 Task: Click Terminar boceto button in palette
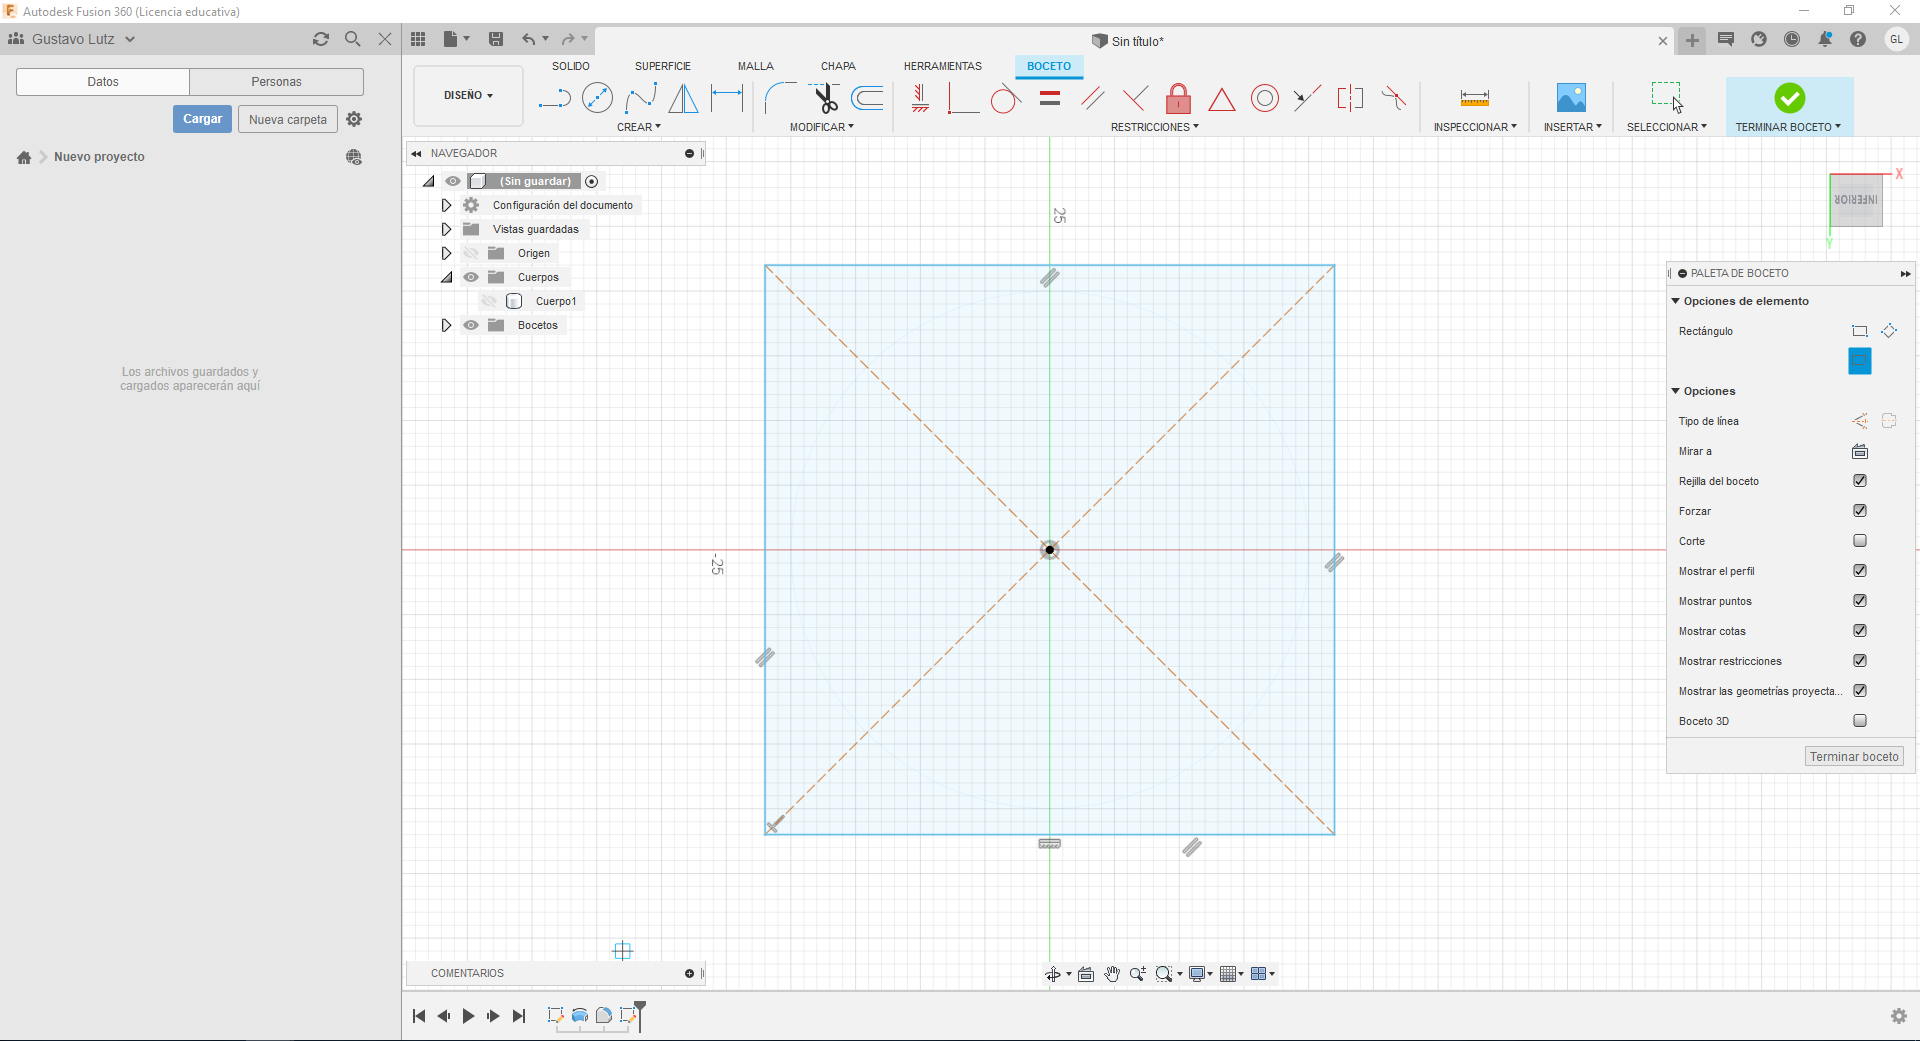(x=1854, y=757)
